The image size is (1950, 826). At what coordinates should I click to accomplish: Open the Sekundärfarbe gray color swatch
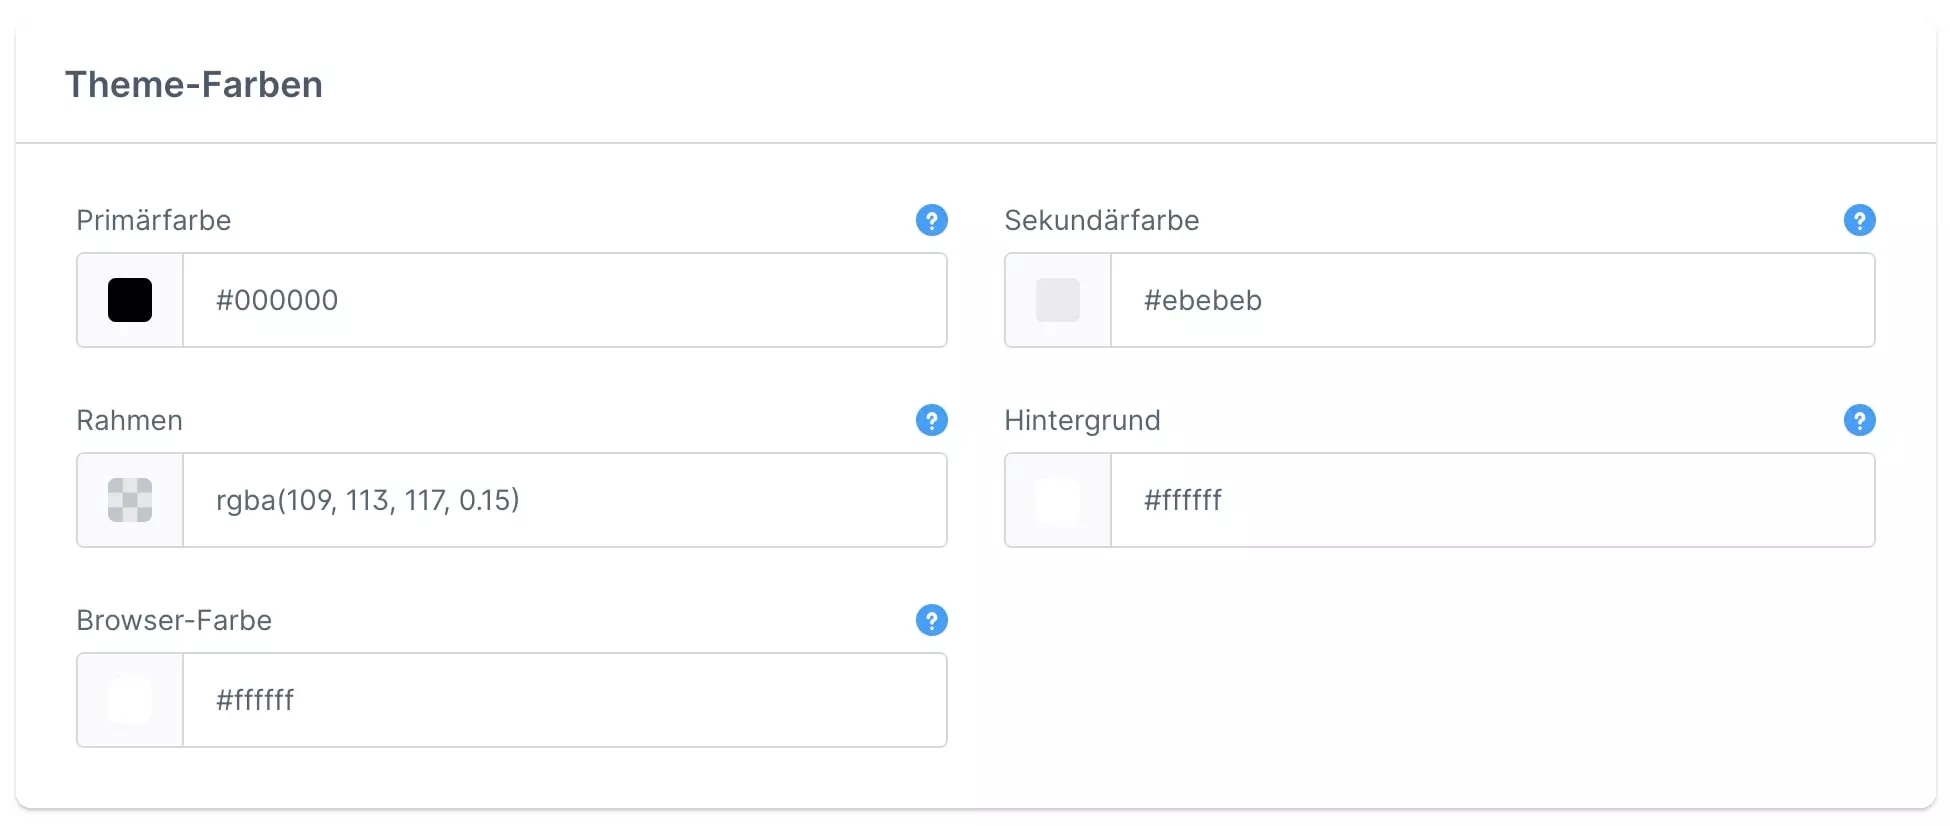coord(1058,300)
